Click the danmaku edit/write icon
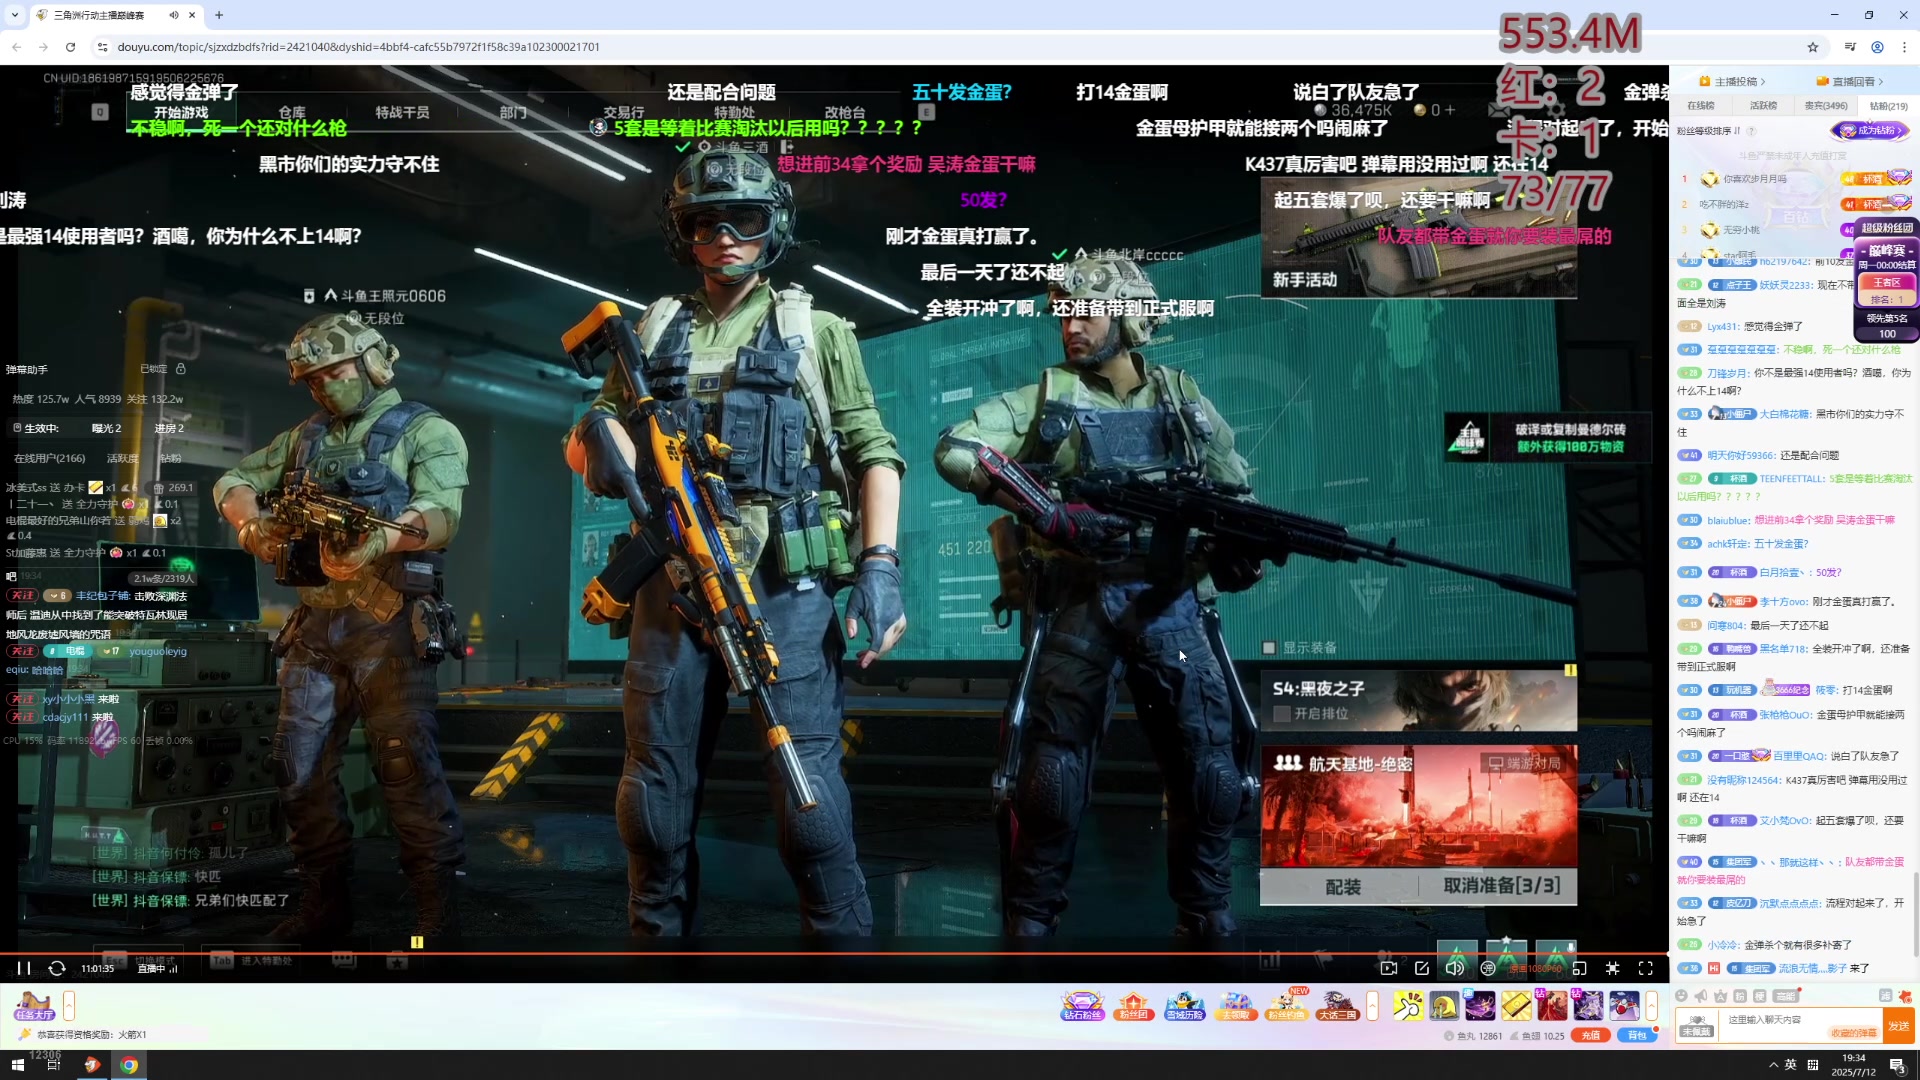Image resolution: width=1920 pixels, height=1080 pixels. 1422,968
